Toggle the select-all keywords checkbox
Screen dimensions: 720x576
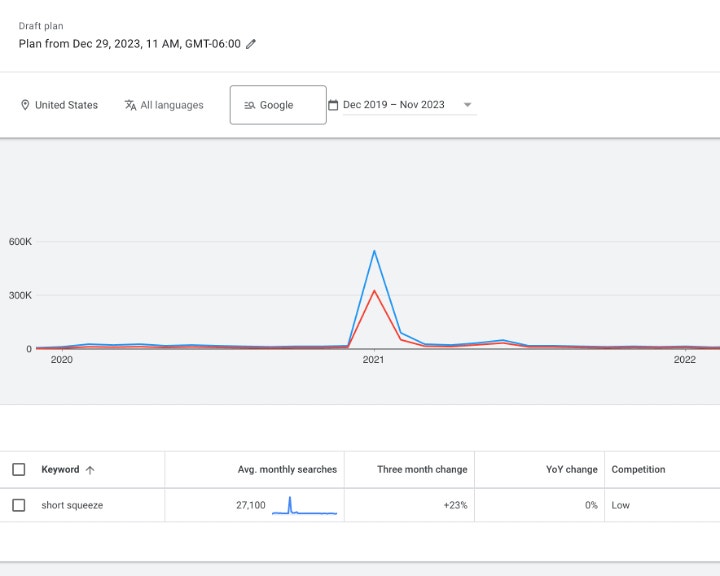(x=18, y=470)
